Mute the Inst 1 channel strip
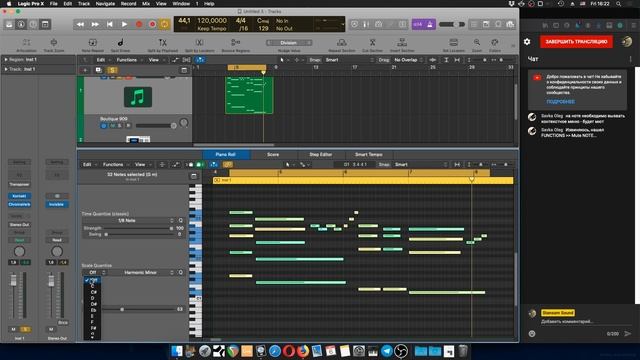This screenshot has height=360, width=640. [13, 329]
